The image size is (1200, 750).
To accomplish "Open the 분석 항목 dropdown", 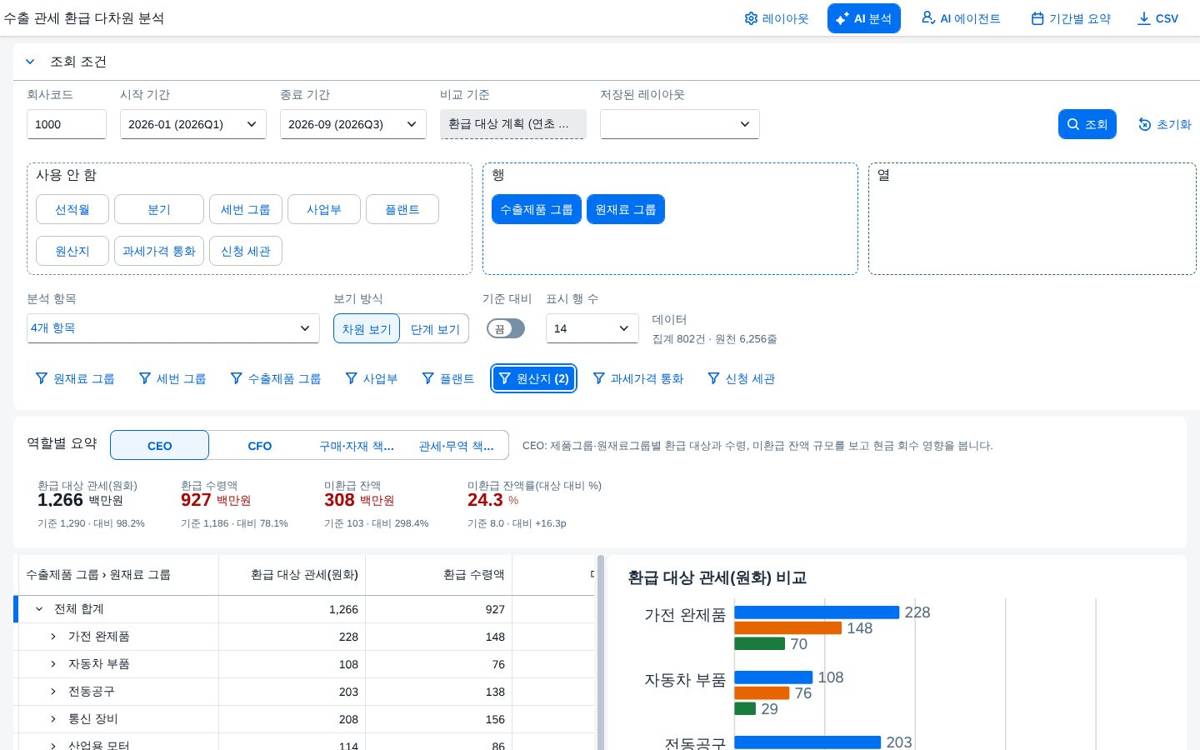I will tap(173, 328).
